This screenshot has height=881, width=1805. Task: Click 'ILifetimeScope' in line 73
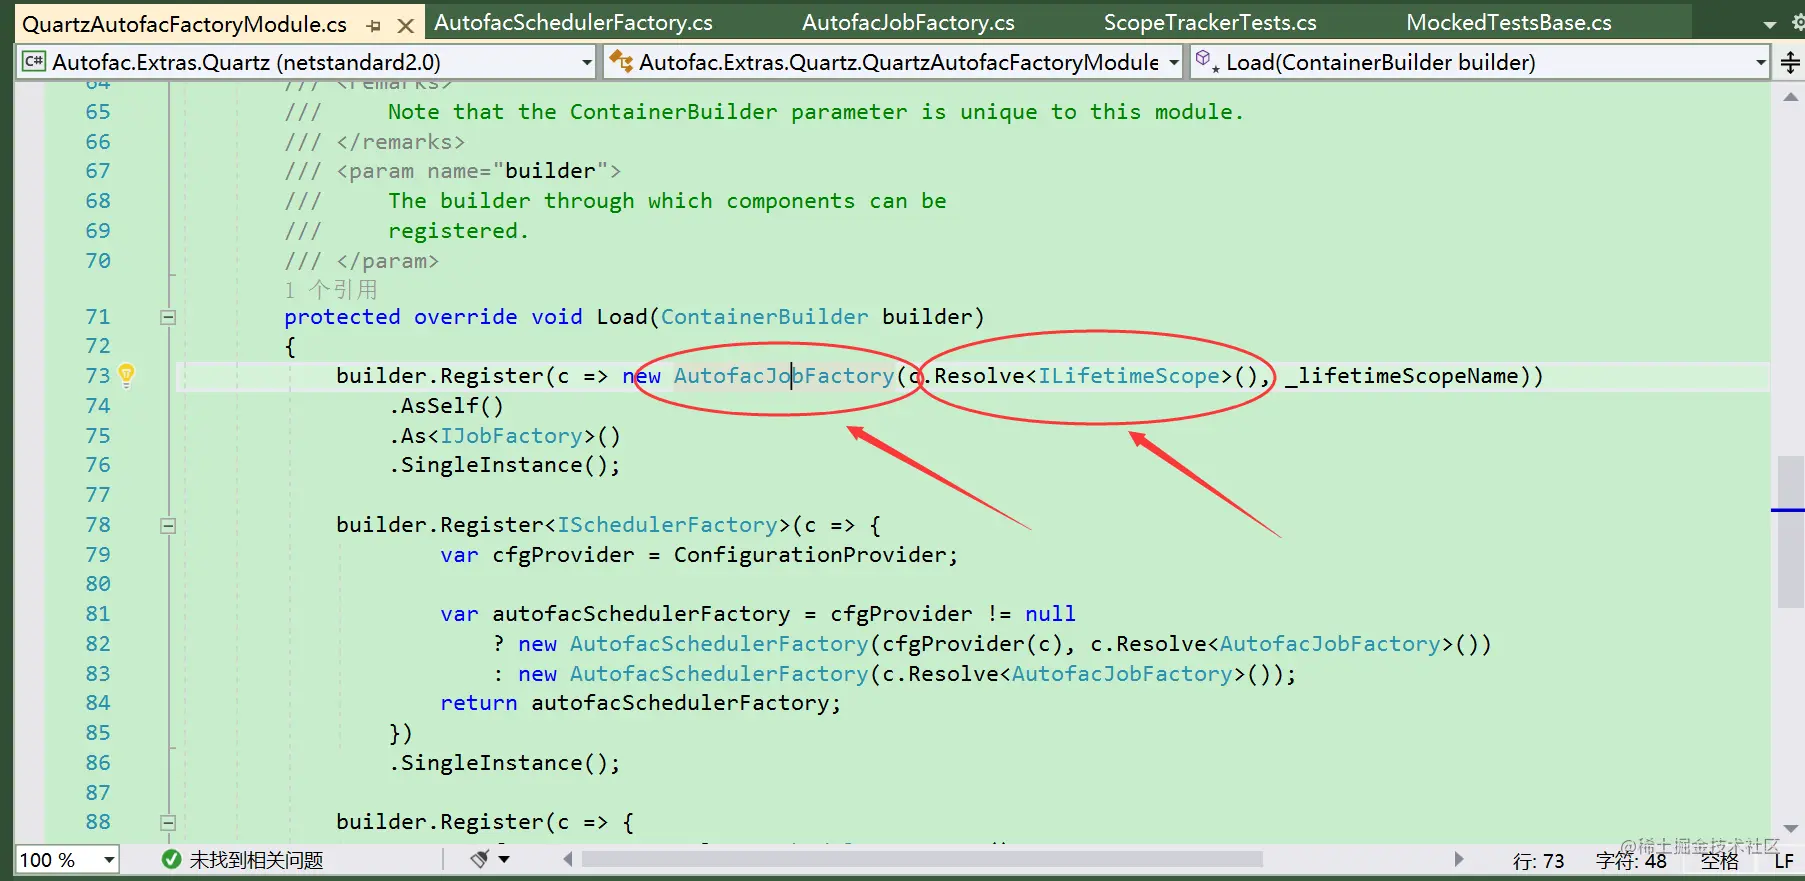[x=1128, y=376]
